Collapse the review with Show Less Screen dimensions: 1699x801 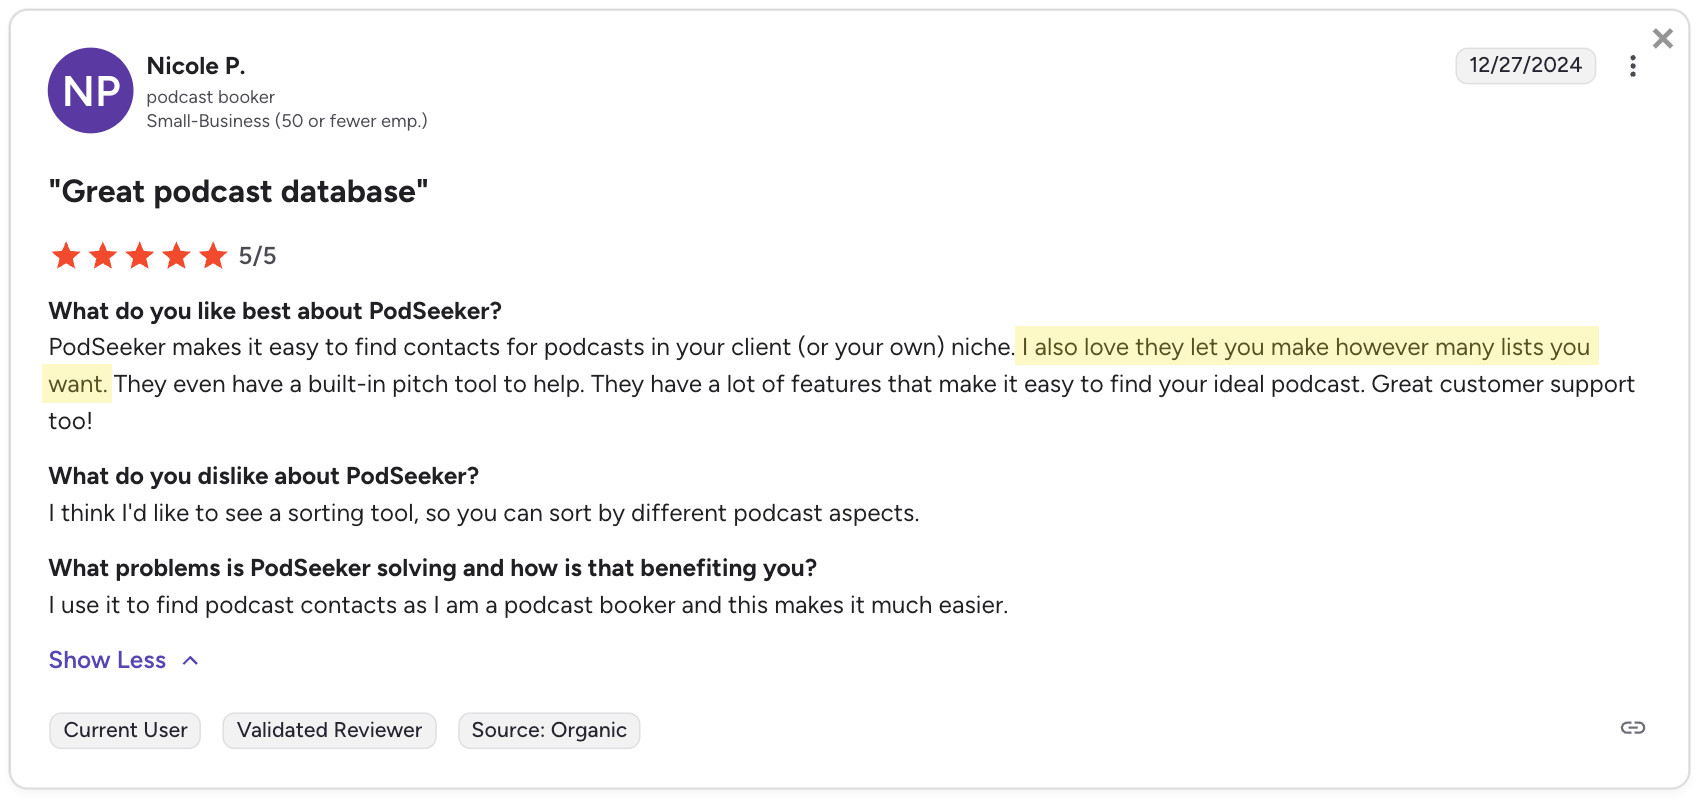tap(107, 660)
